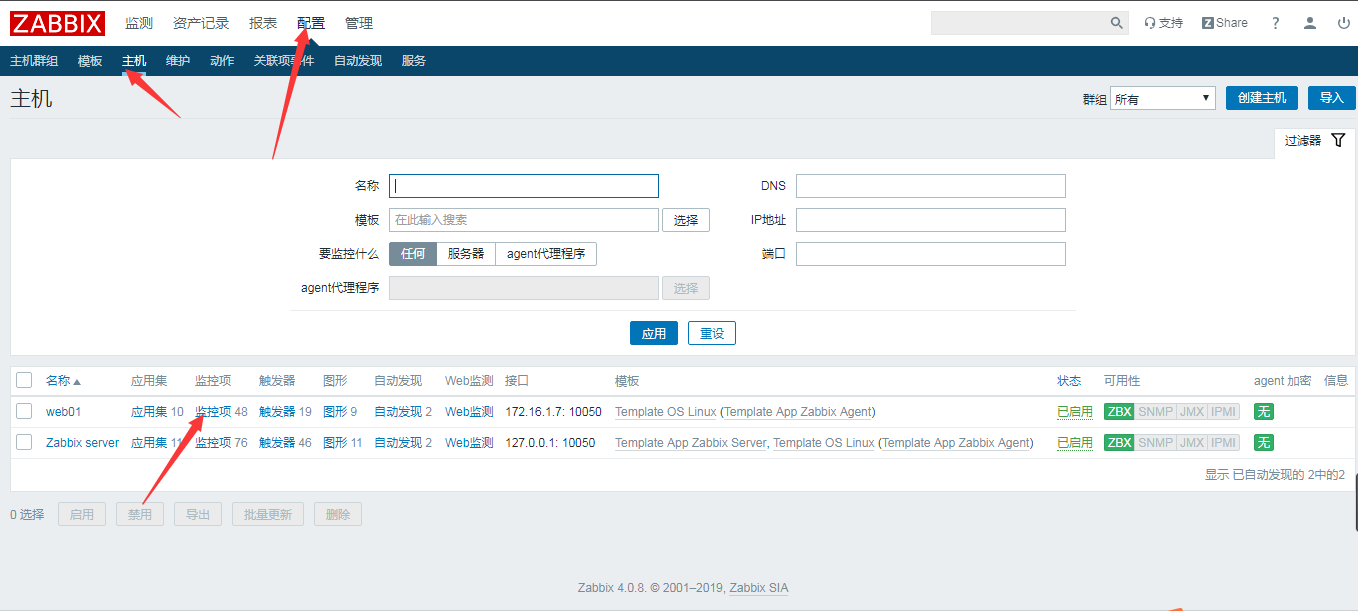
Task: Click web01 ZBX availability badge
Action: (x=1119, y=412)
